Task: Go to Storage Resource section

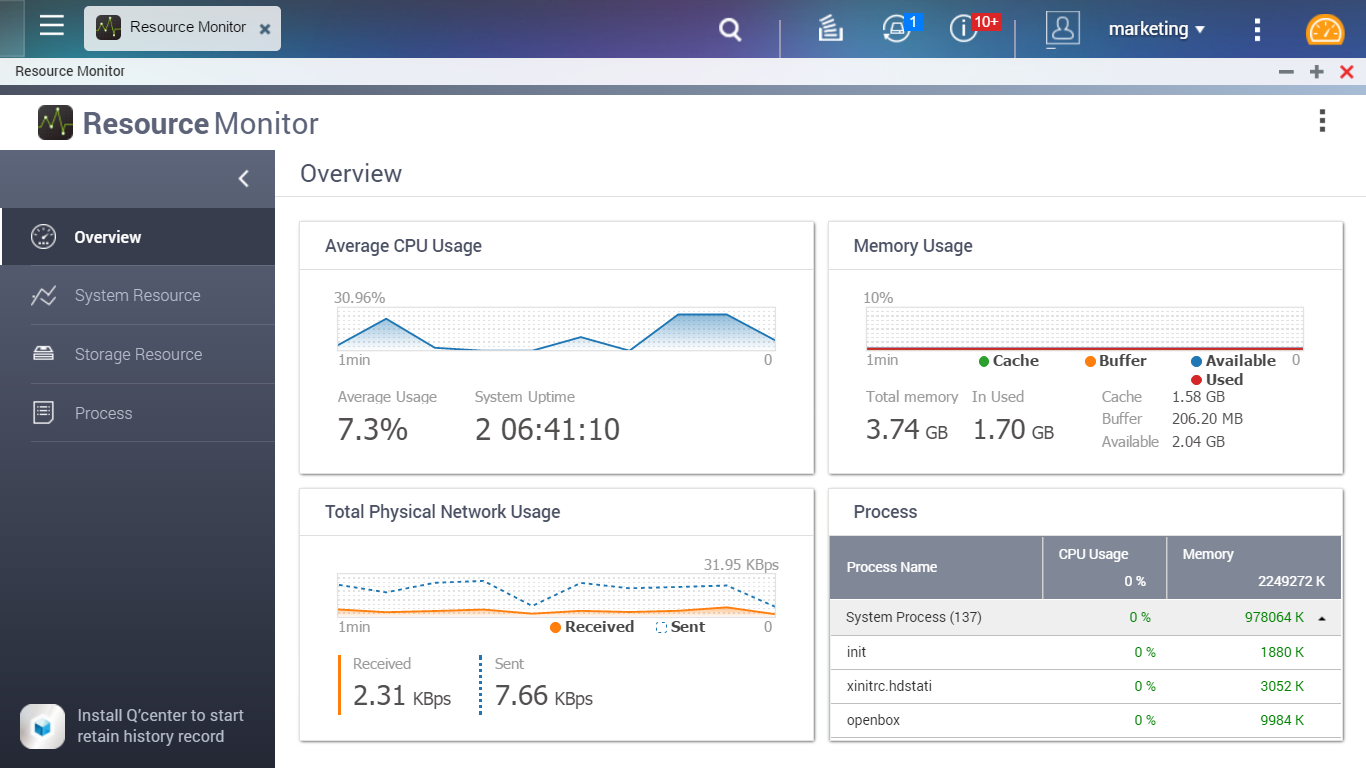Action: 138,355
